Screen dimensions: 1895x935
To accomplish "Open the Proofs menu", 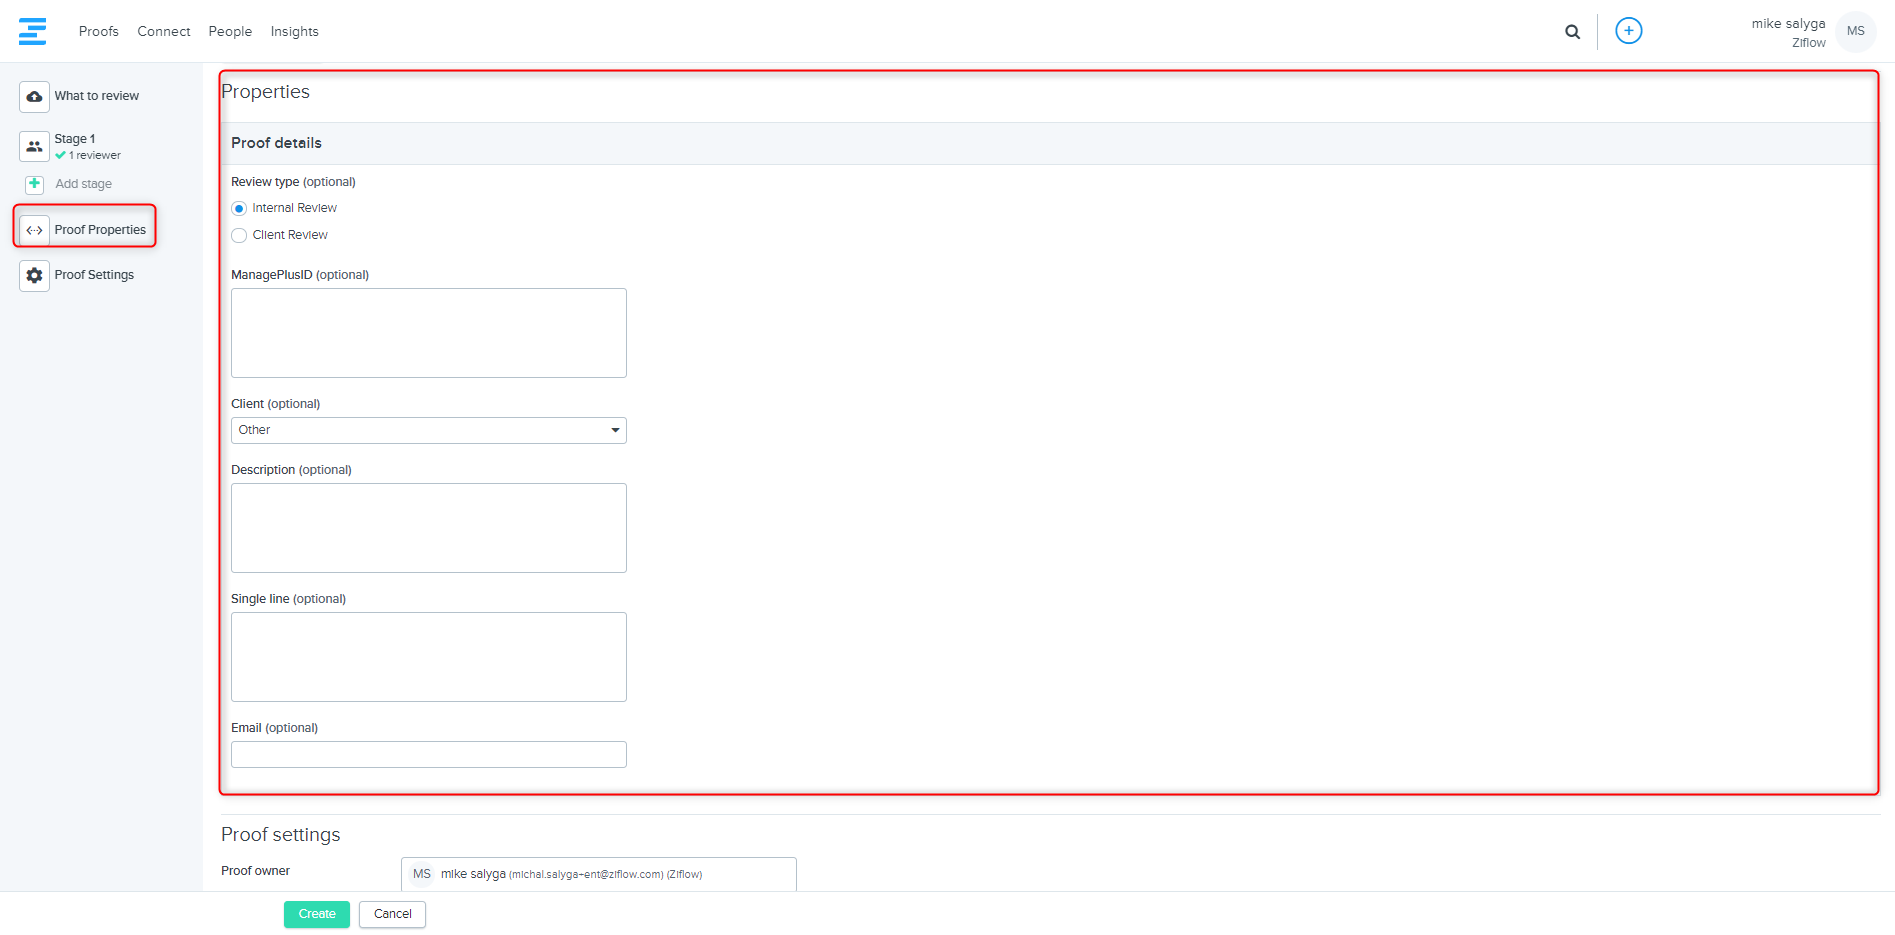I will click(x=98, y=32).
